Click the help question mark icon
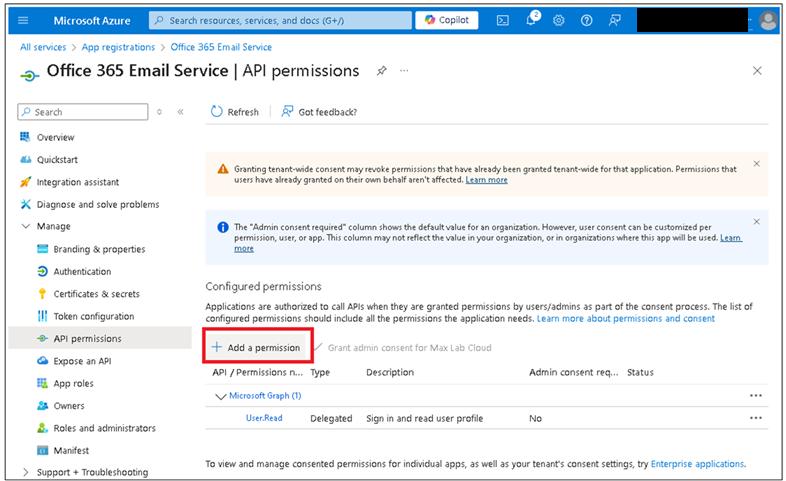This screenshot has width=786, height=481. (x=586, y=21)
